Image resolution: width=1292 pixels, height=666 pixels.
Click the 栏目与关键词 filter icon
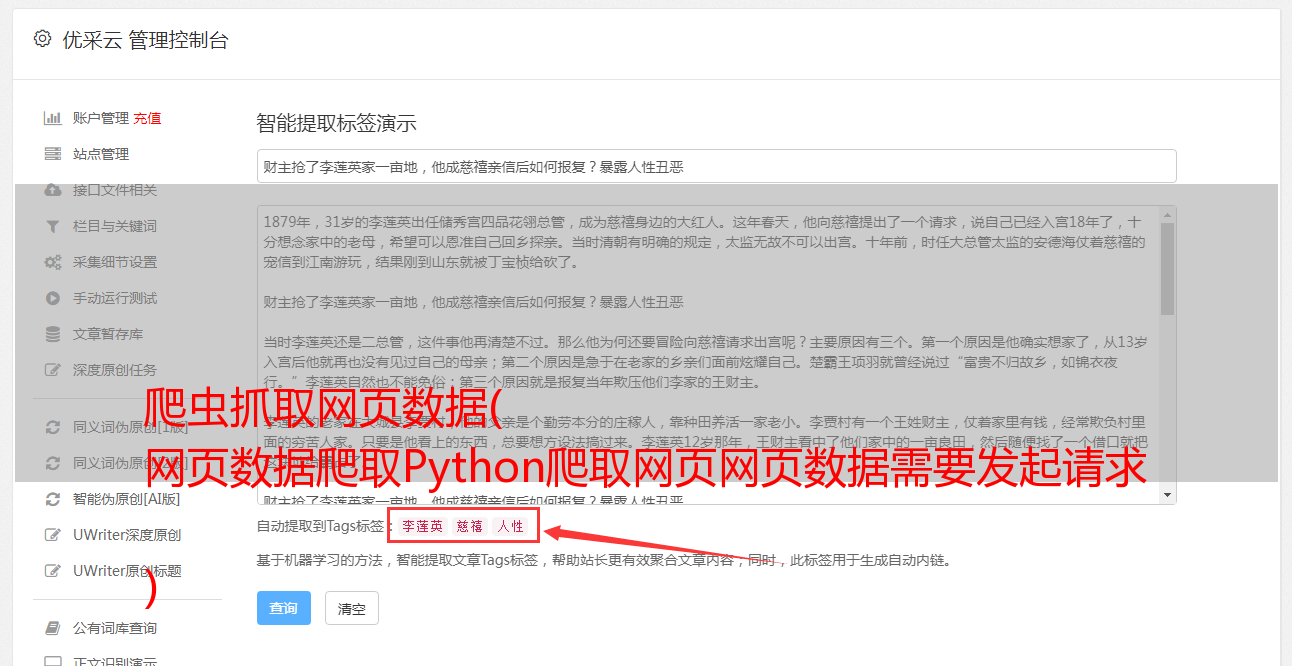tap(52, 226)
